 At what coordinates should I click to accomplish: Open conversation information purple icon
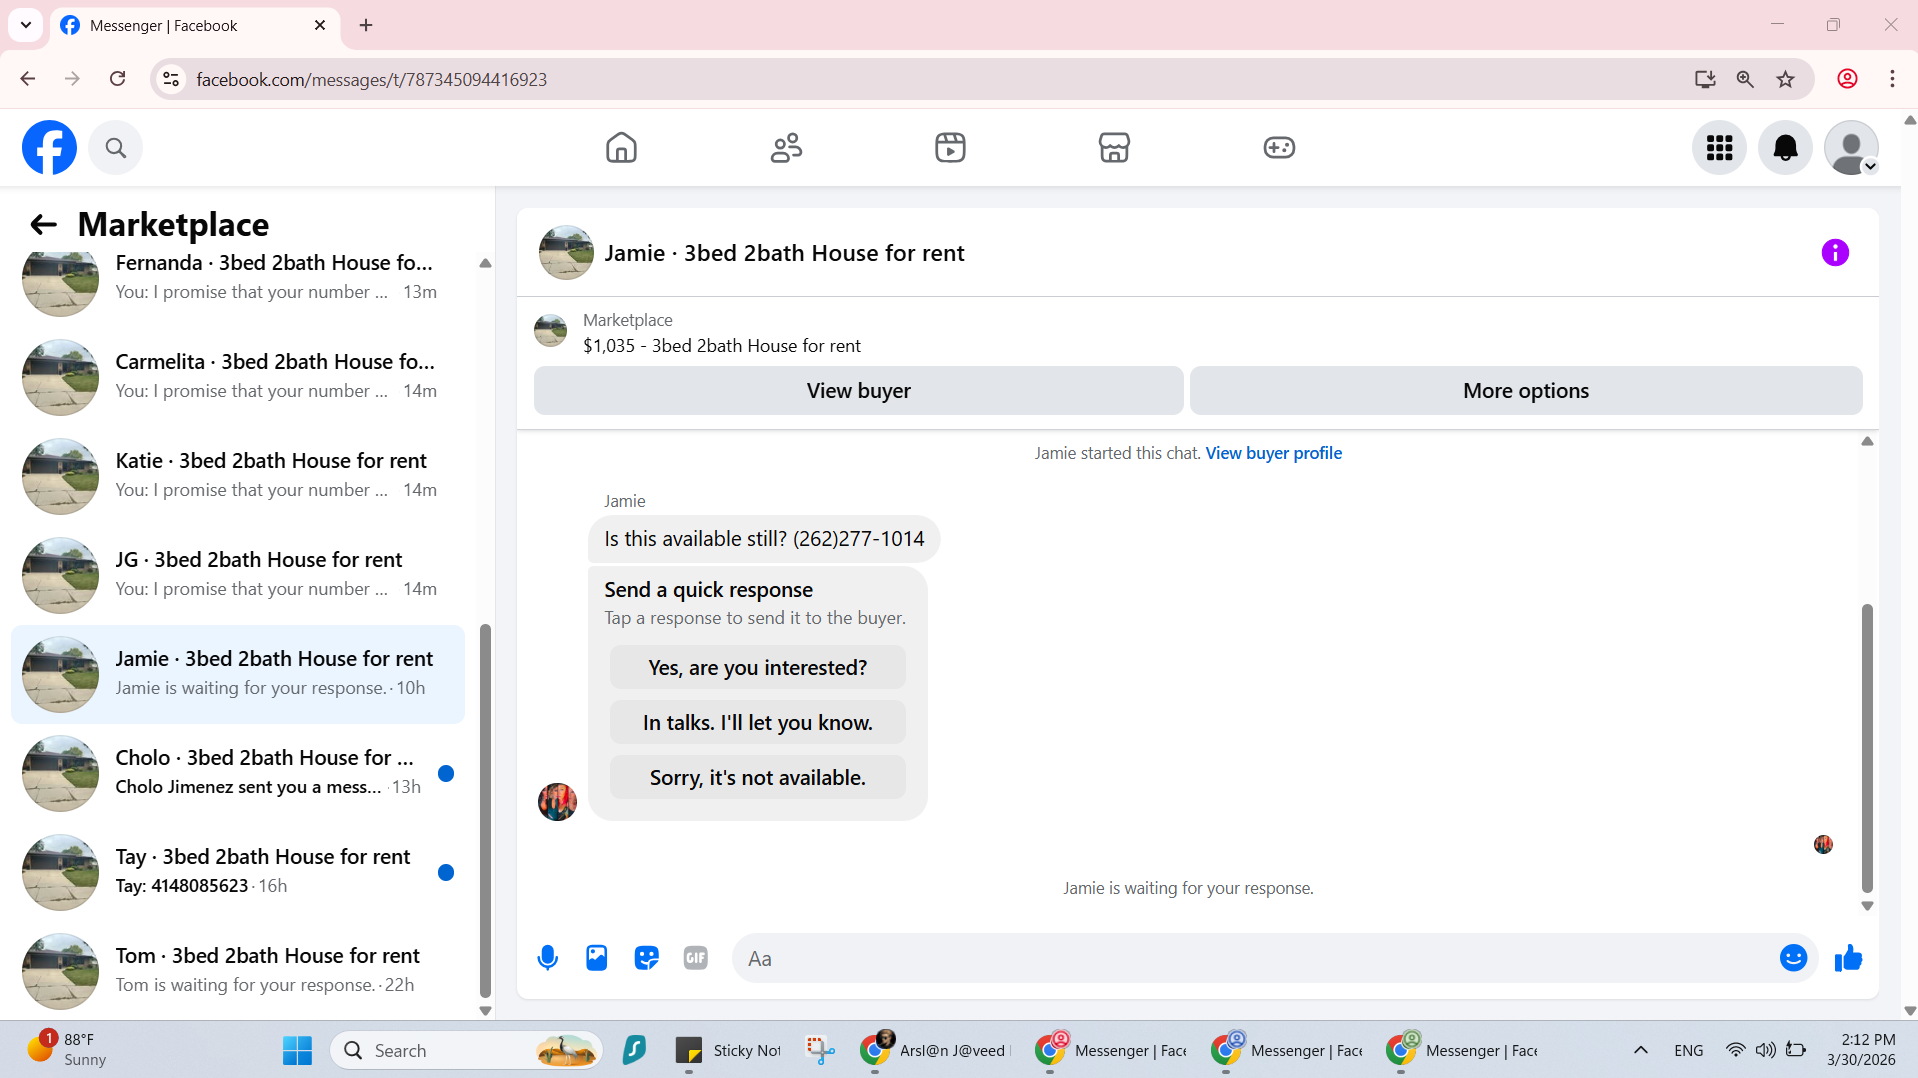[1835, 253]
